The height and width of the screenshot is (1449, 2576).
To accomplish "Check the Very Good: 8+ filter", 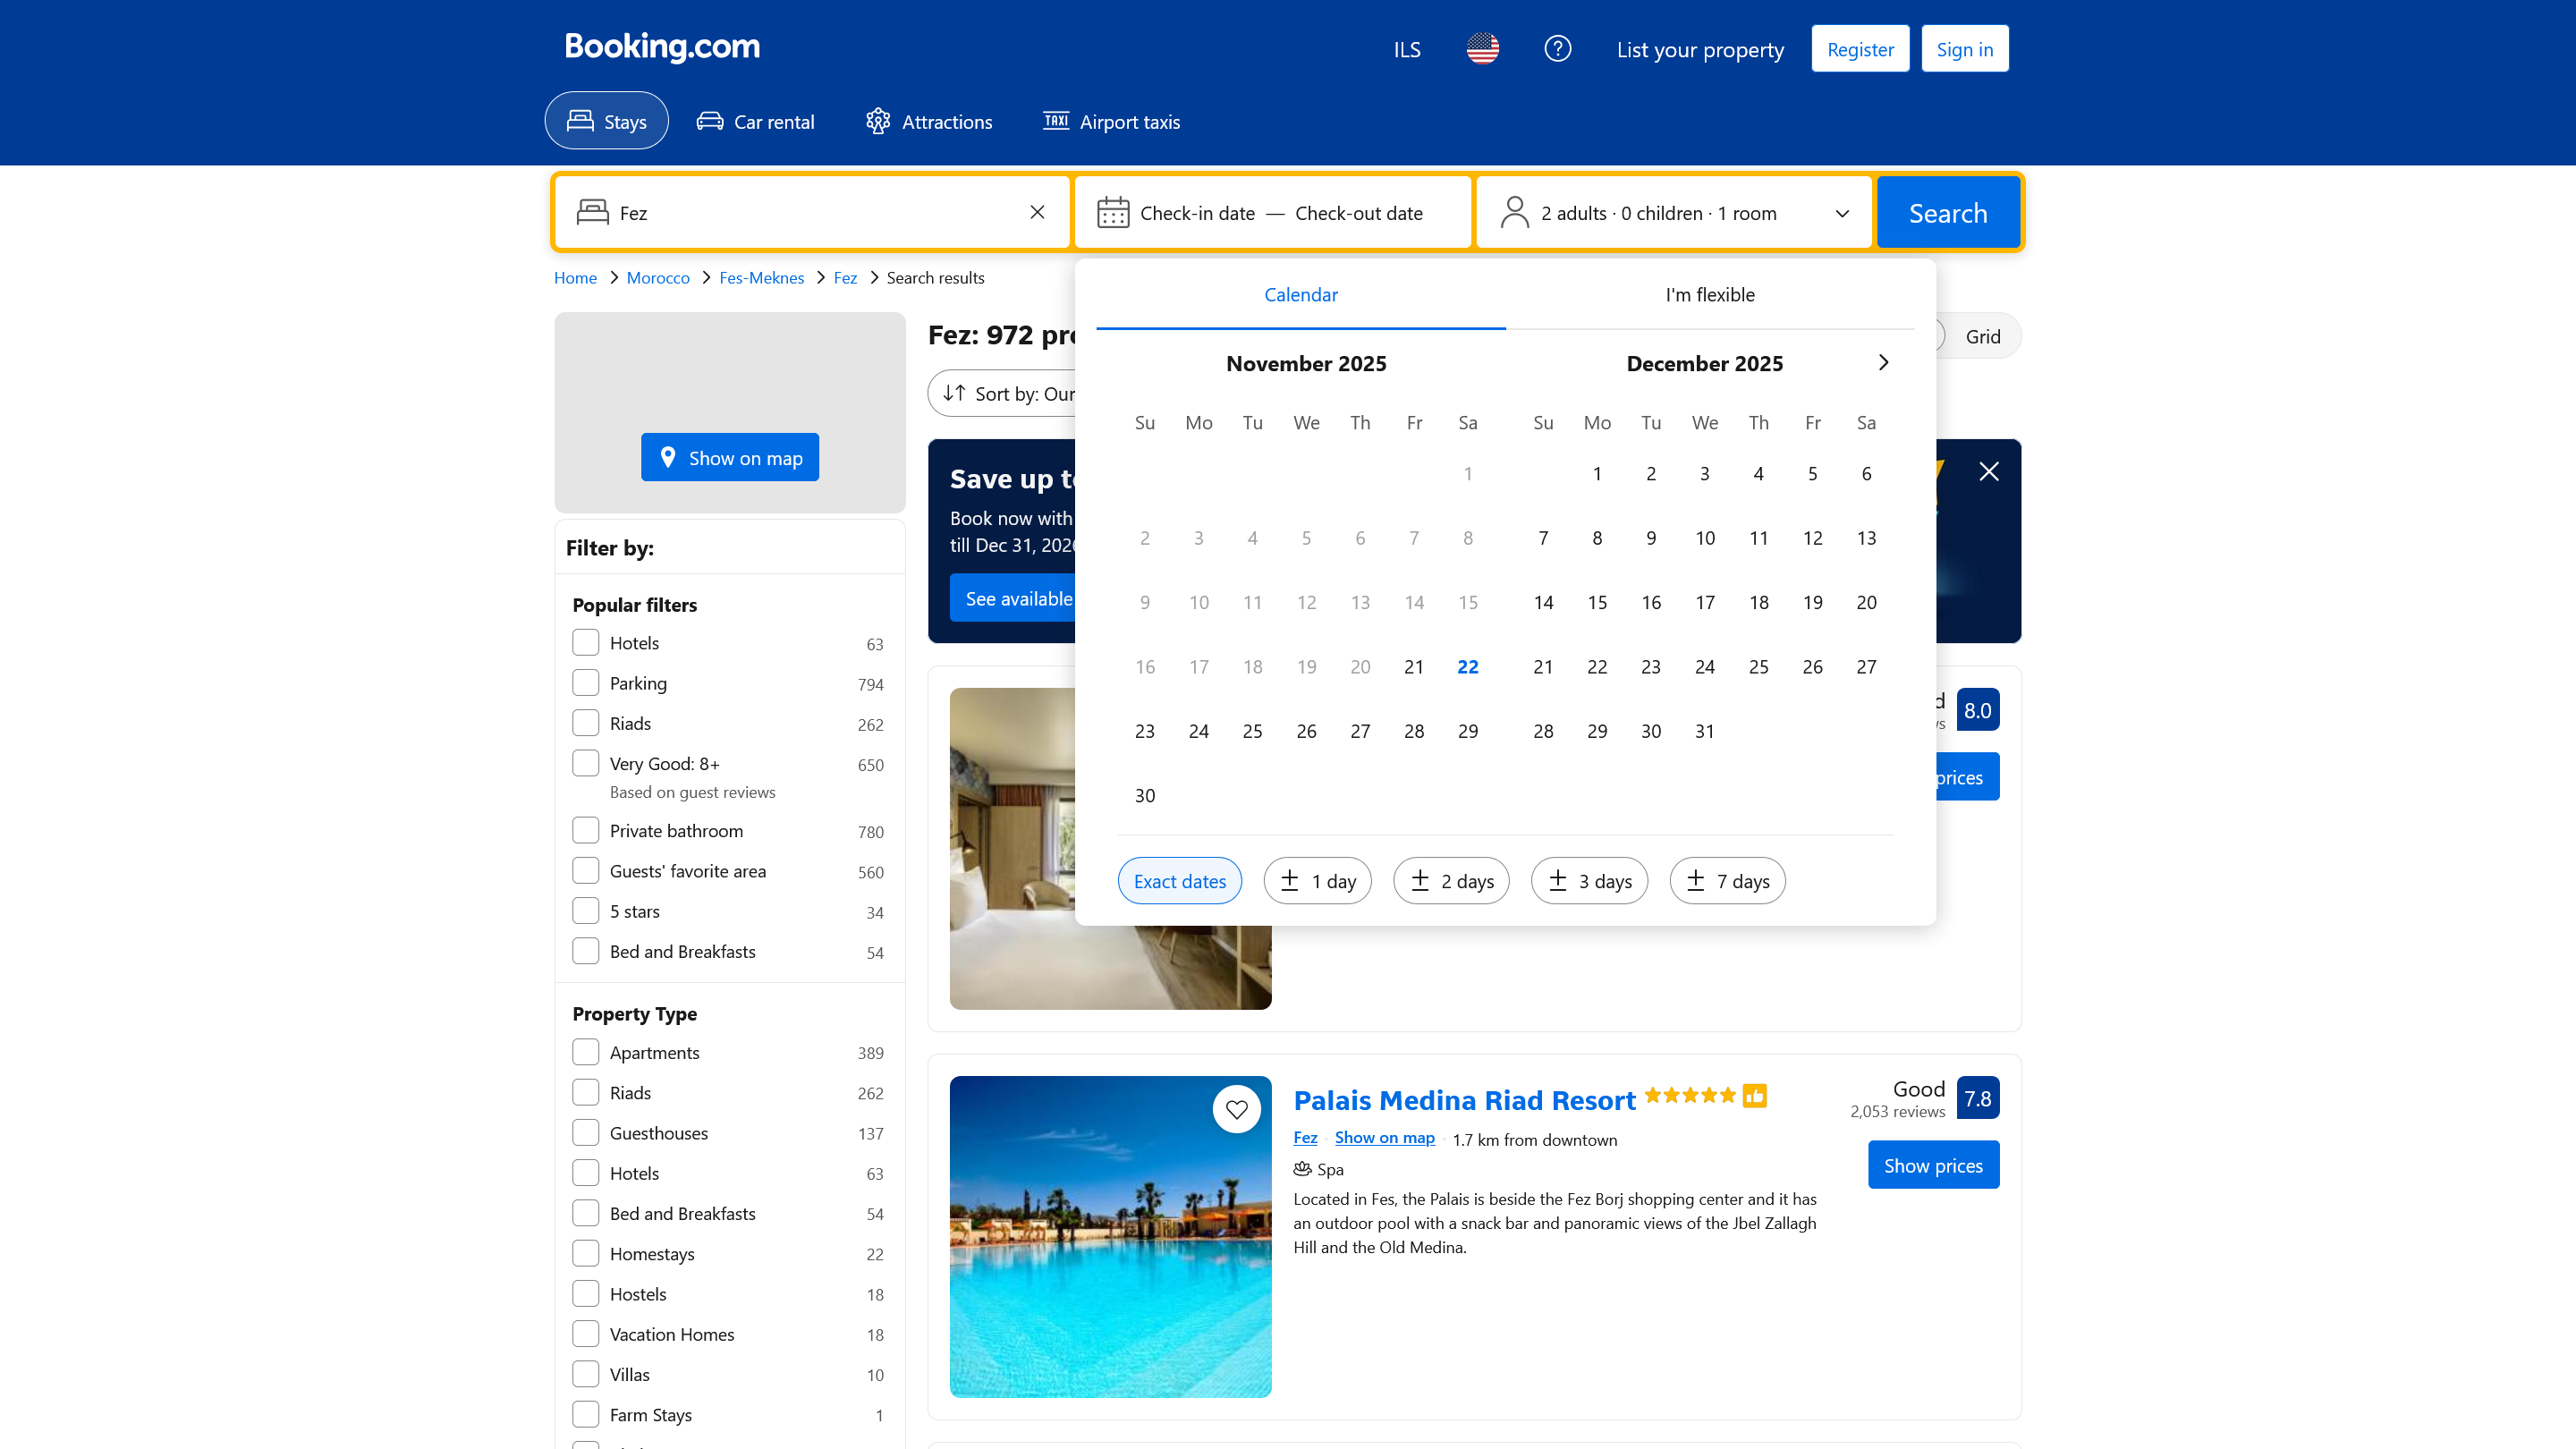I will pos(585,762).
